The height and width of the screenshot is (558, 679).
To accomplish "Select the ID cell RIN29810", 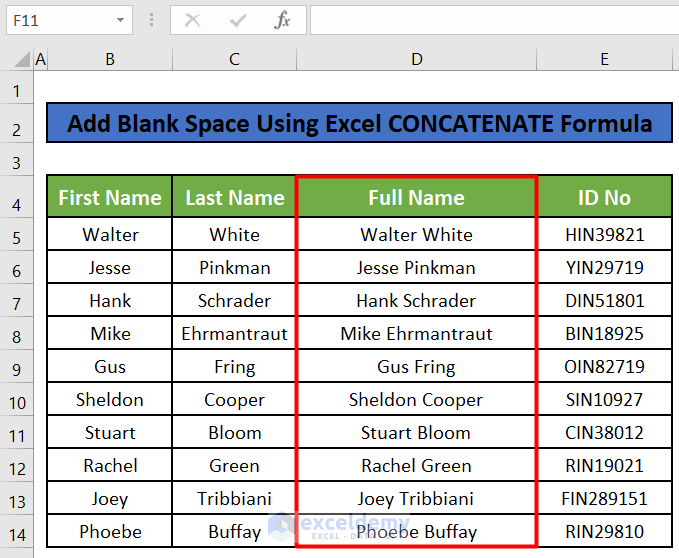I will pos(605,531).
